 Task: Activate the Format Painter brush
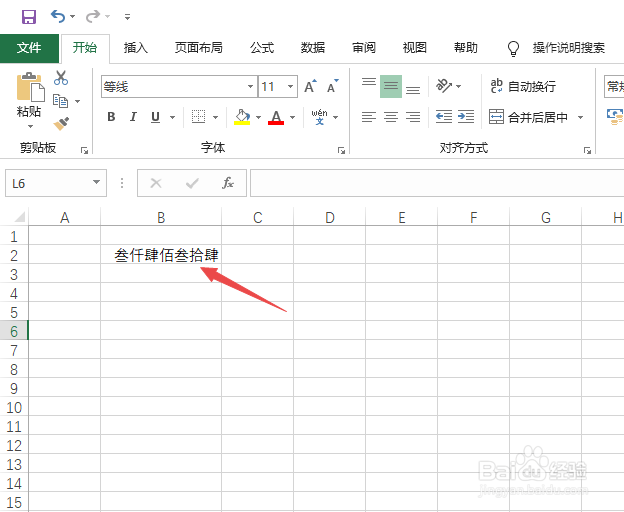point(61,124)
